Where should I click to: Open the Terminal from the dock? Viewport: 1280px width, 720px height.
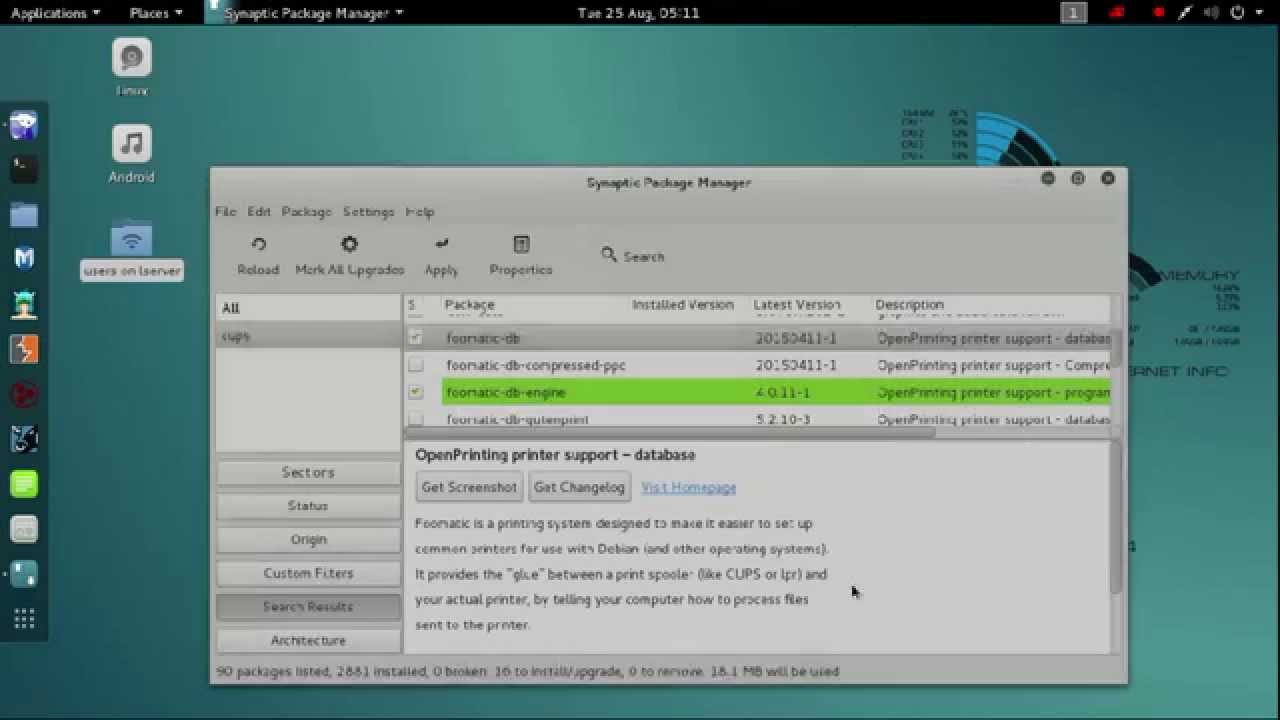(24, 169)
